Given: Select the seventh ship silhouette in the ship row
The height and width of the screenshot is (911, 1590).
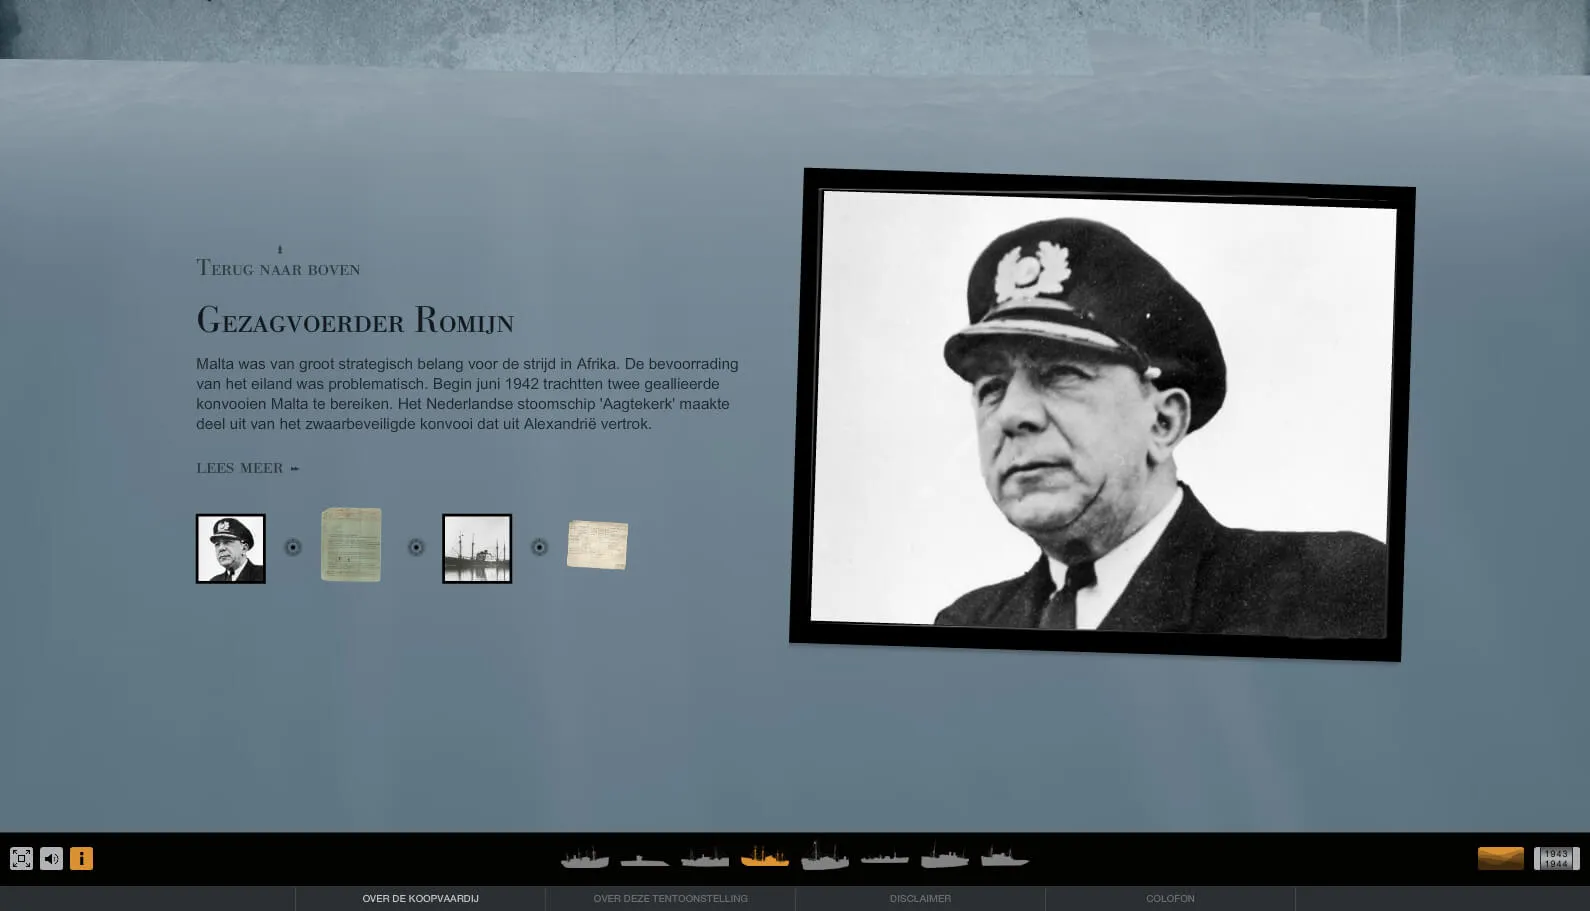Looking at the screenshot, I should click(945, 856).
